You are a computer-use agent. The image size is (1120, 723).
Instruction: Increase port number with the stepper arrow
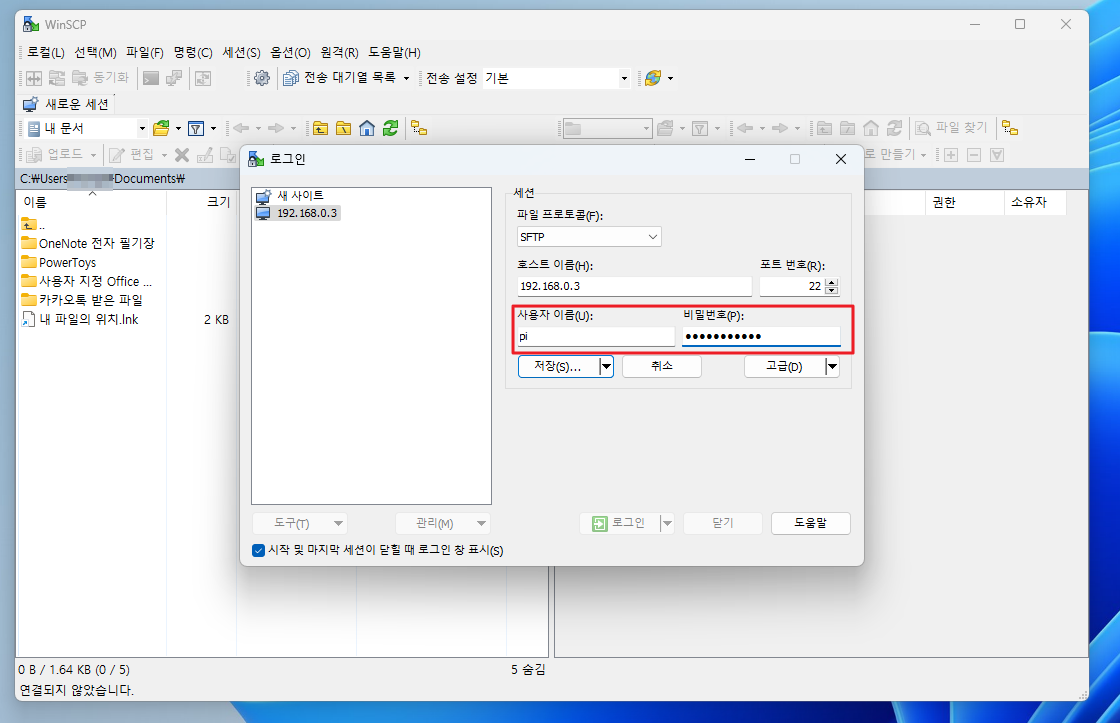[x=831, y=281]
